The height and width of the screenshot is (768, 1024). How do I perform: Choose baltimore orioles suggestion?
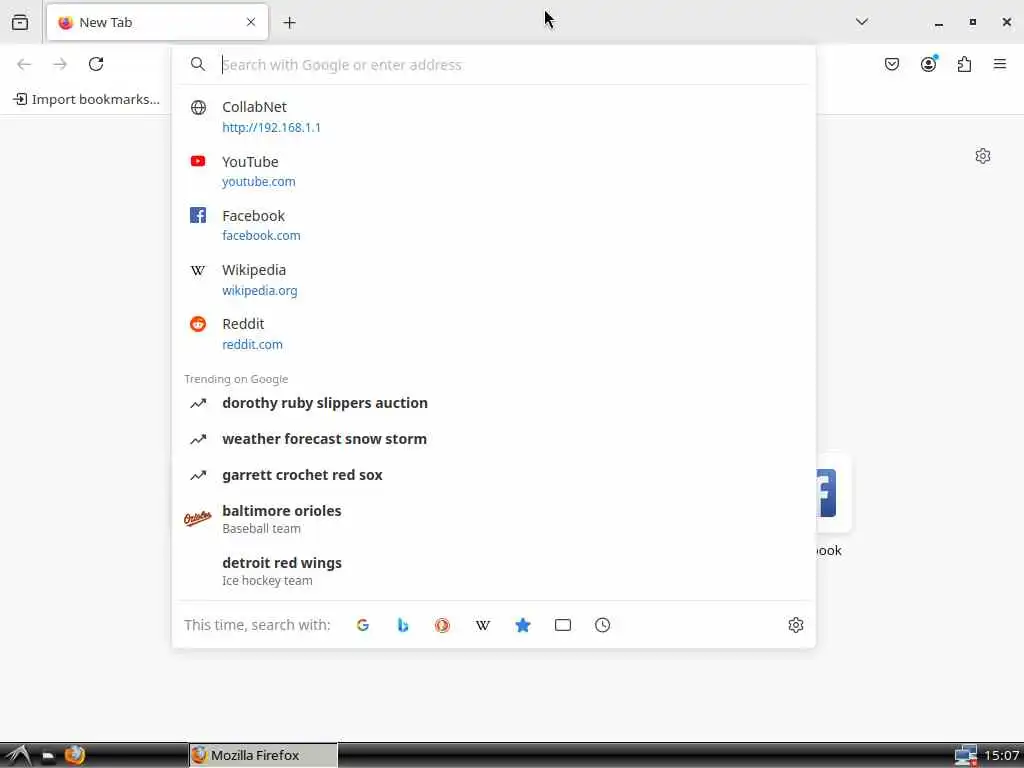(x=494, y=519)
